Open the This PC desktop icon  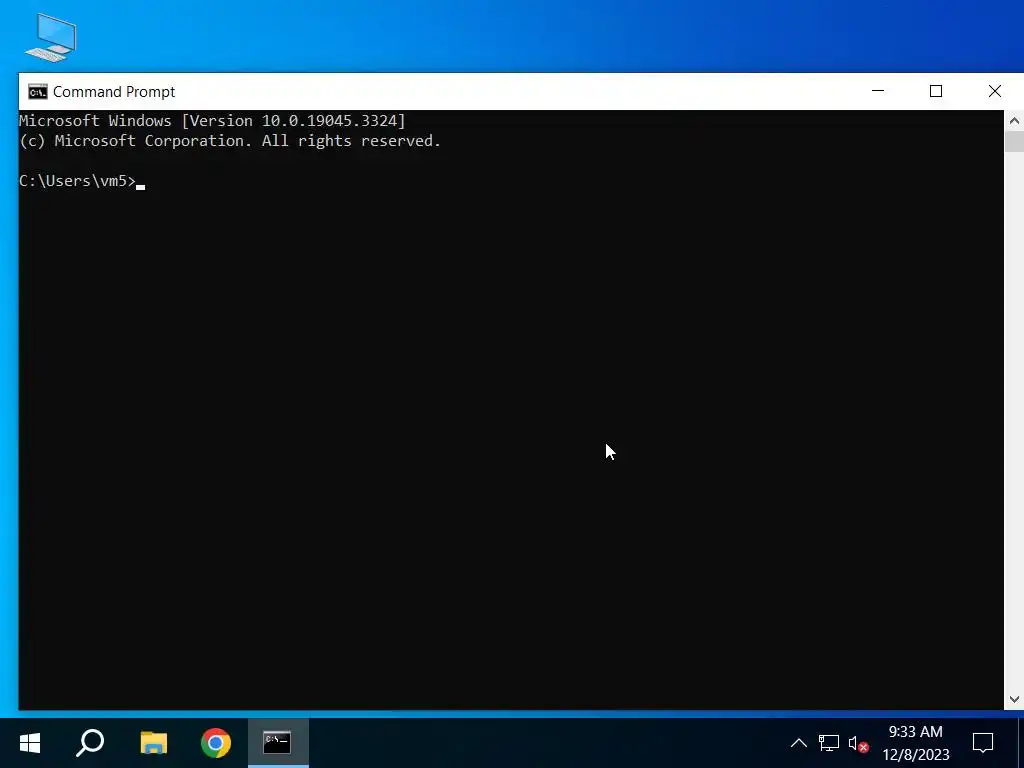pyautogui.click(x=50, y=37)
